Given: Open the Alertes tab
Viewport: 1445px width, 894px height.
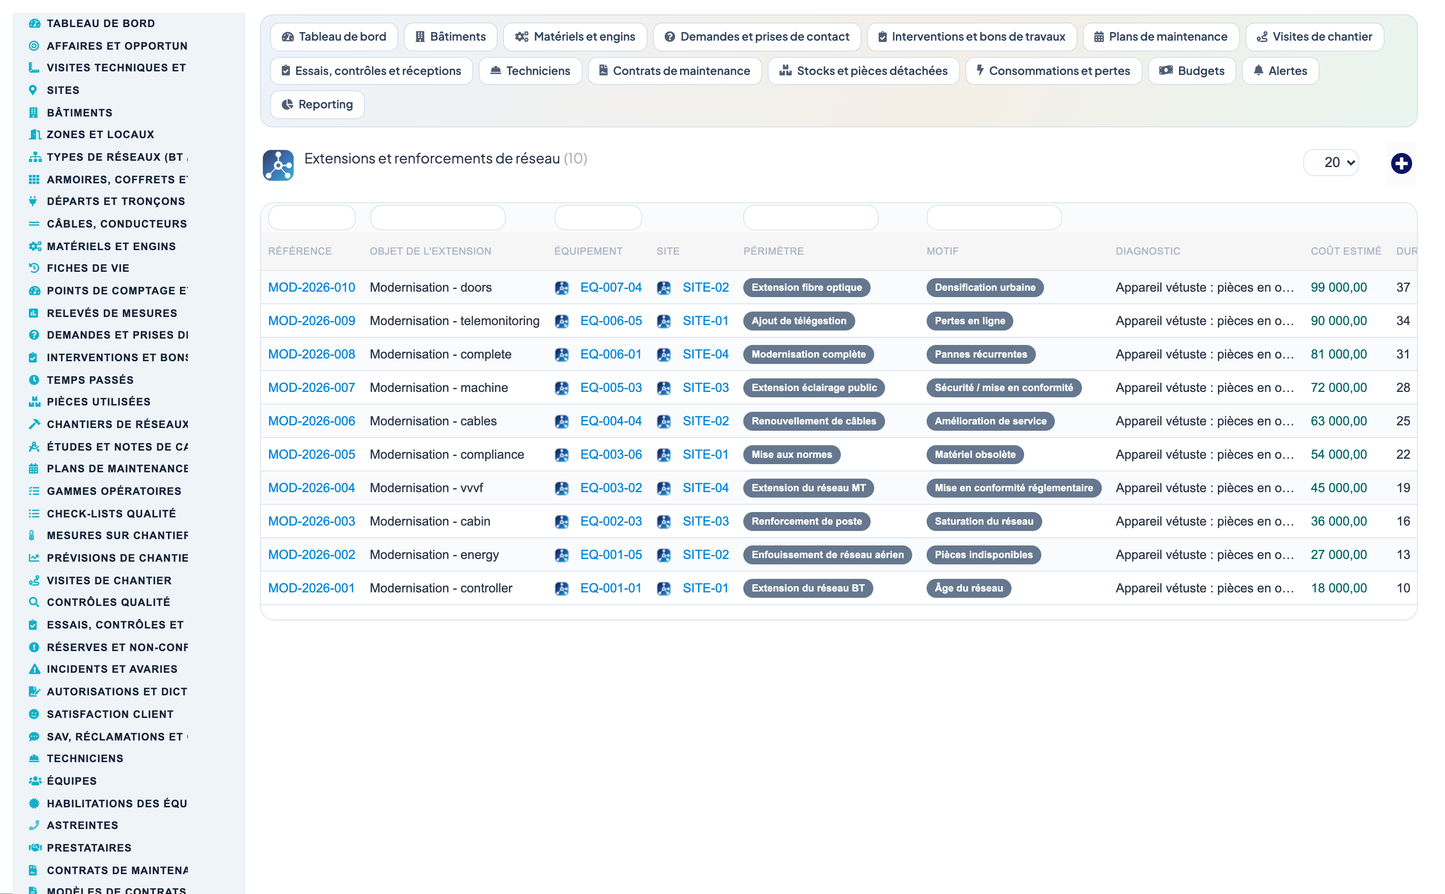Looking at the screenshot, I should point(1281,71).
